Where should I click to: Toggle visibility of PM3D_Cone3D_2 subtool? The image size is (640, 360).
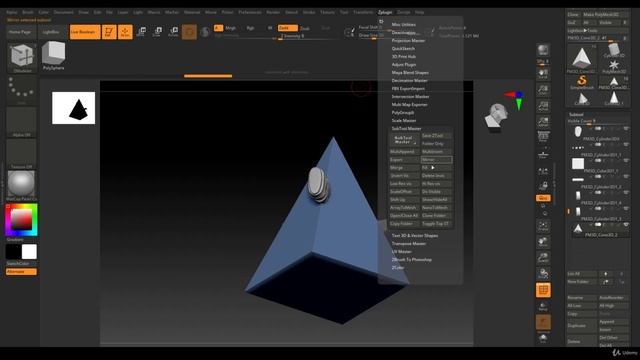tap(626, 225)
